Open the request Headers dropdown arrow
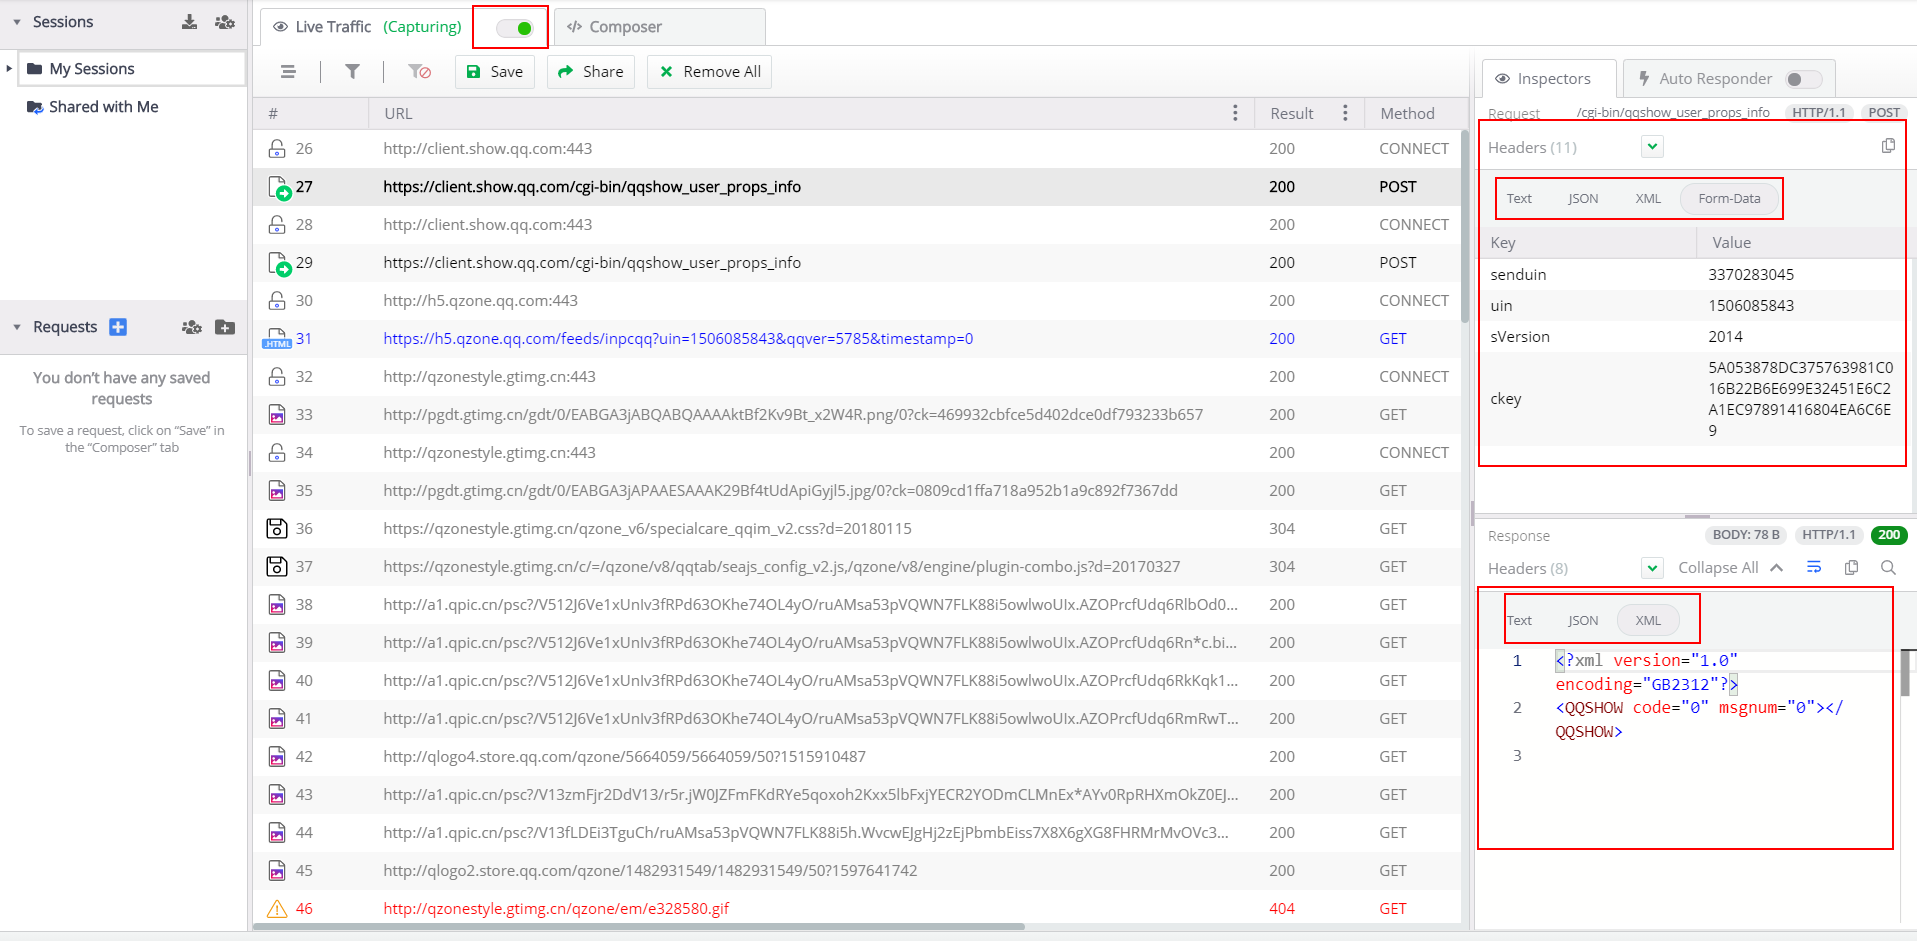 [1653, 147]
